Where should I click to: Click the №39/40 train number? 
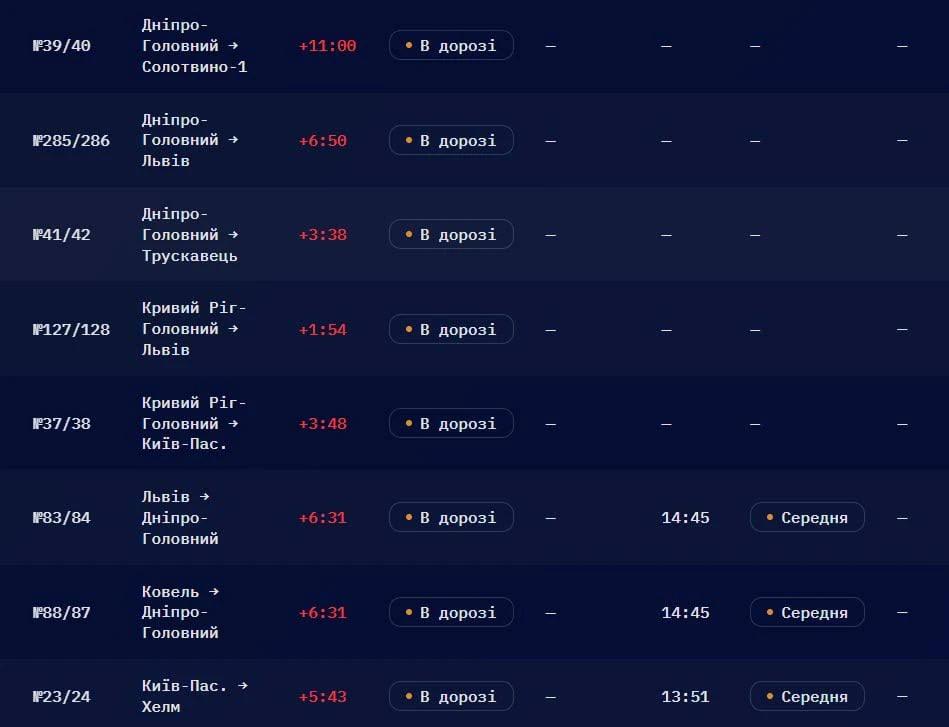(62, 46)
